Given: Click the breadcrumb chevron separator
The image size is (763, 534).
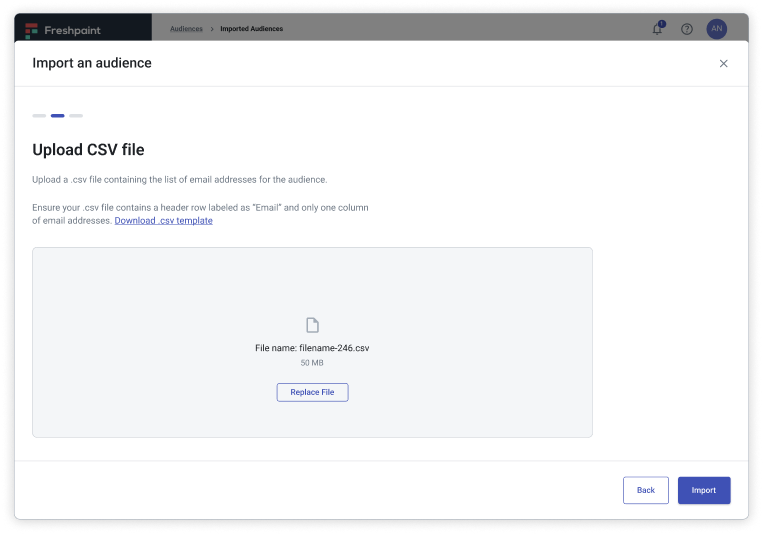Looking at the screenshot, I should tap(212, 29).
